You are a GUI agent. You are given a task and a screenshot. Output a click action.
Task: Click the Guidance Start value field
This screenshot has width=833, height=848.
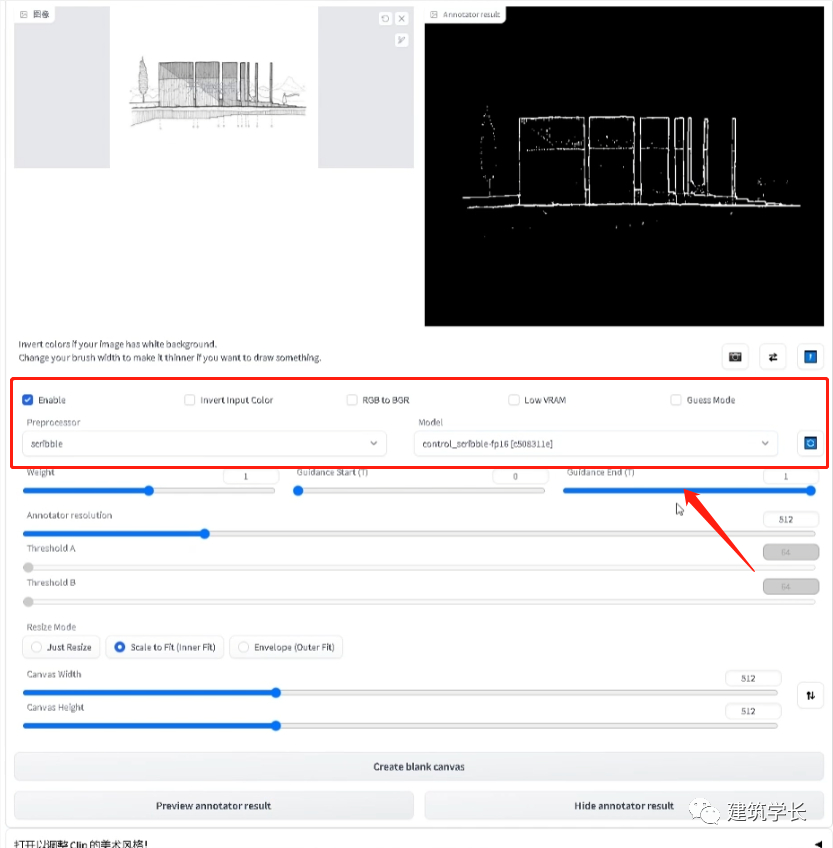point(519,476)
